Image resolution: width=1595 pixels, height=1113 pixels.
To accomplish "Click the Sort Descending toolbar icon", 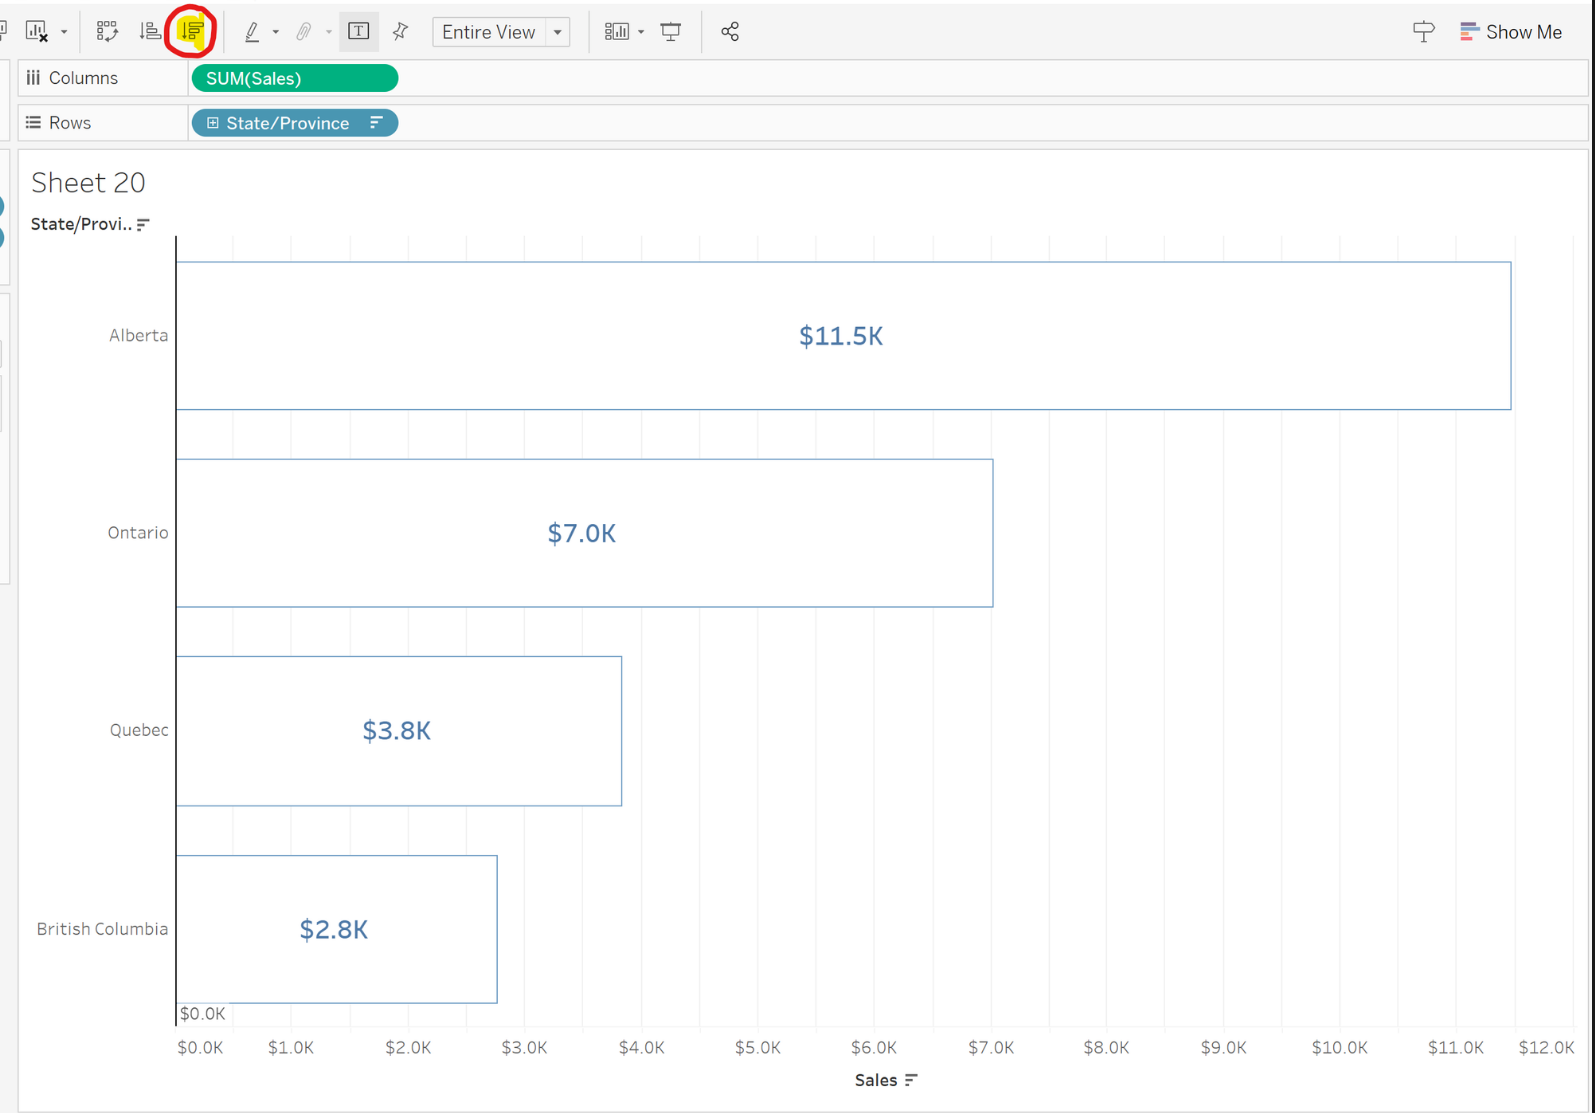I will [x=191, y=32].
